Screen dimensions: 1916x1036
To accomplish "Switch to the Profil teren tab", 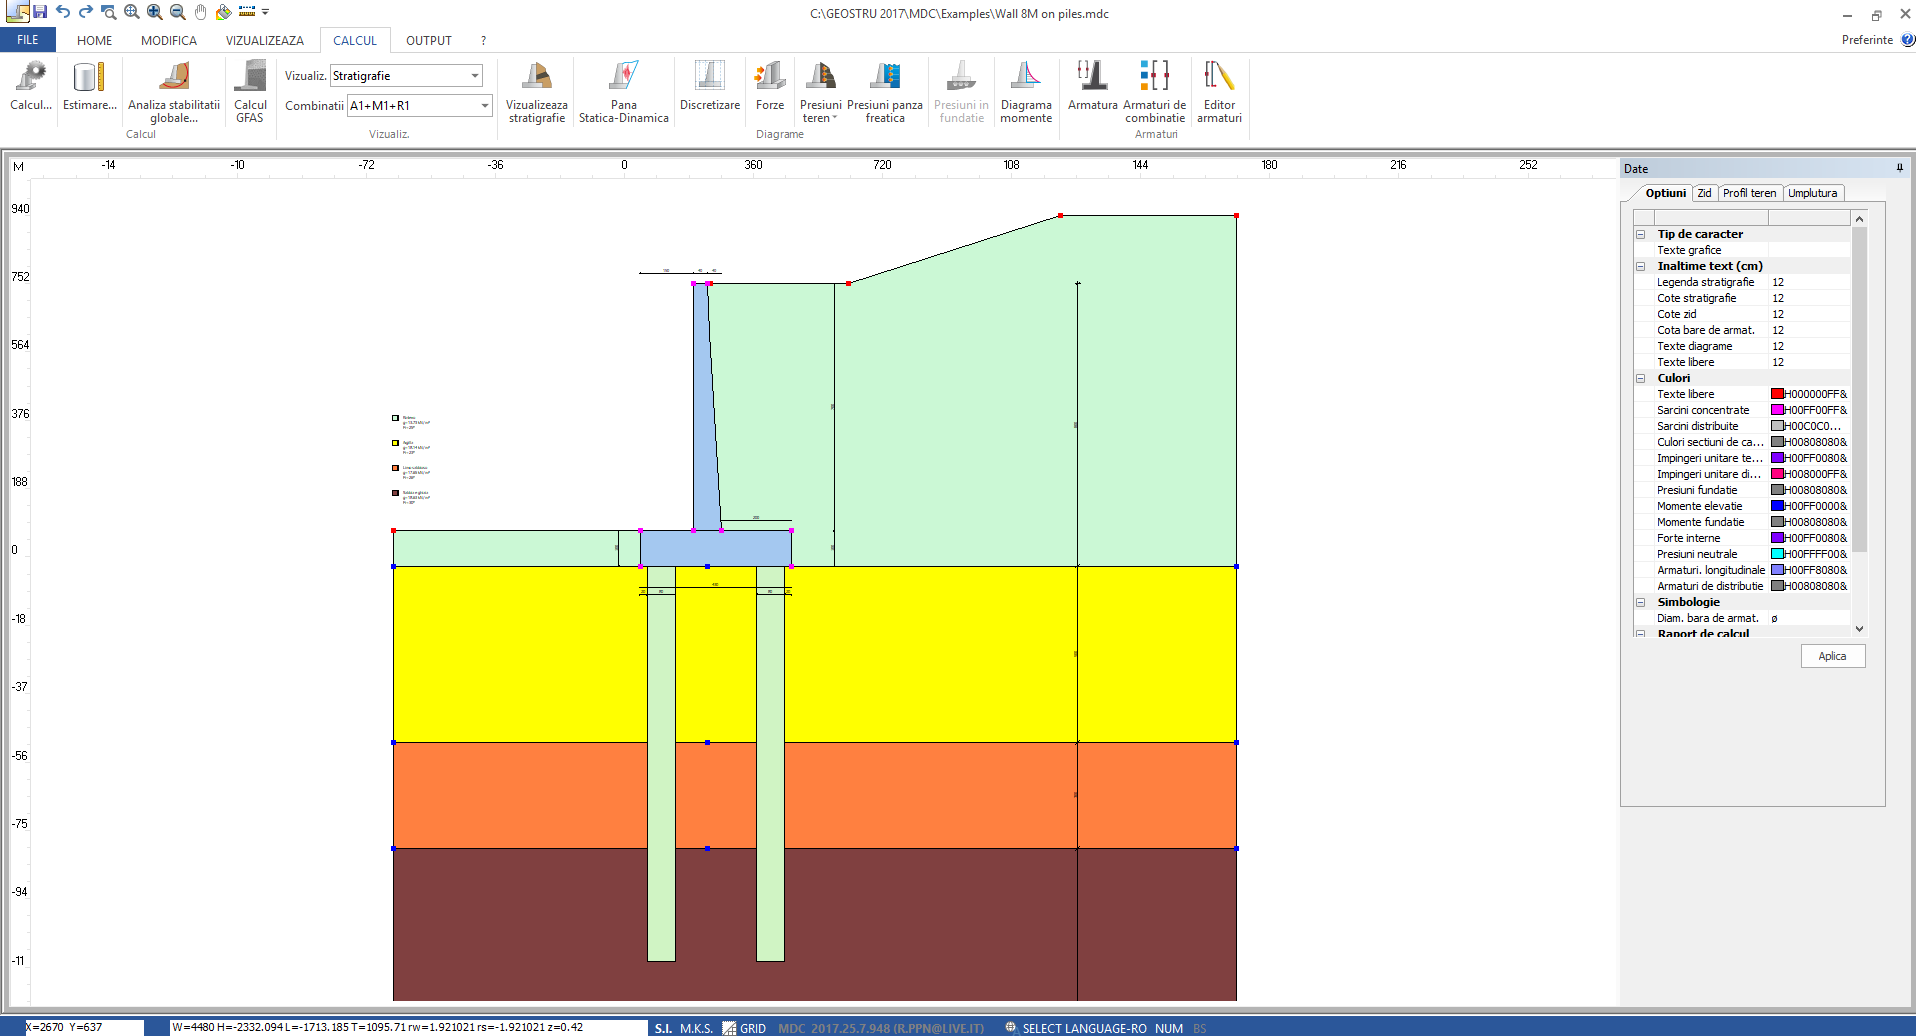I will click(x=1750, y=194).
